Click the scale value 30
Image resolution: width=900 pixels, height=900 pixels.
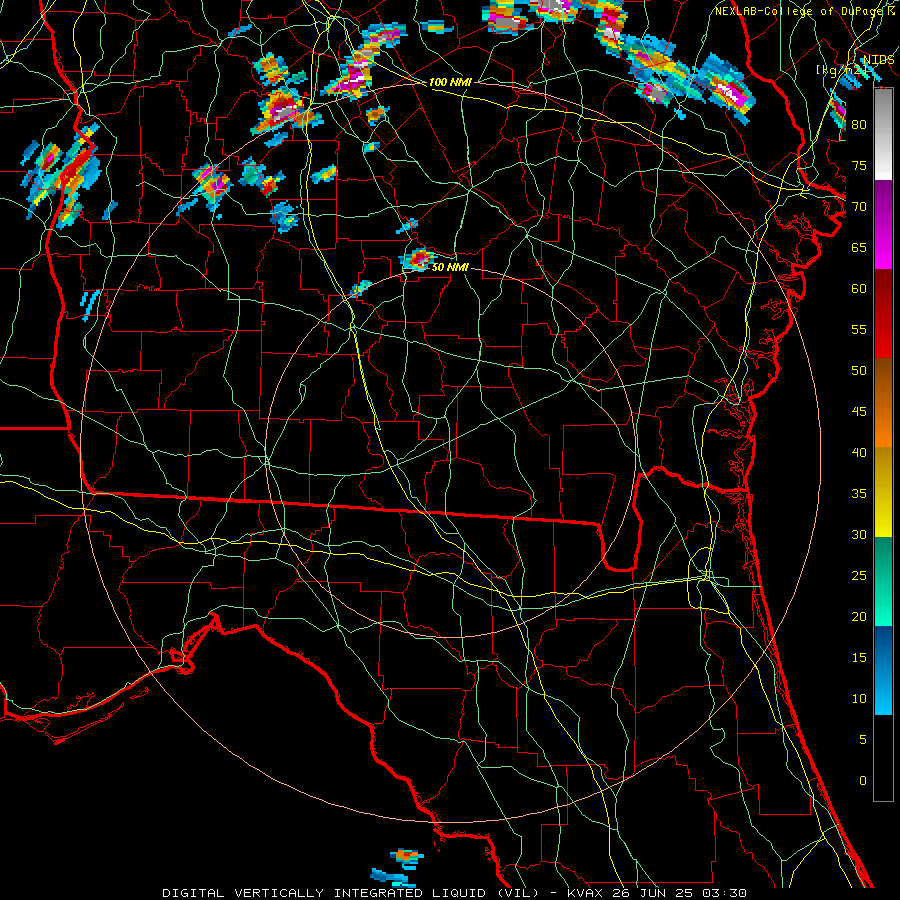coord(859,534)
